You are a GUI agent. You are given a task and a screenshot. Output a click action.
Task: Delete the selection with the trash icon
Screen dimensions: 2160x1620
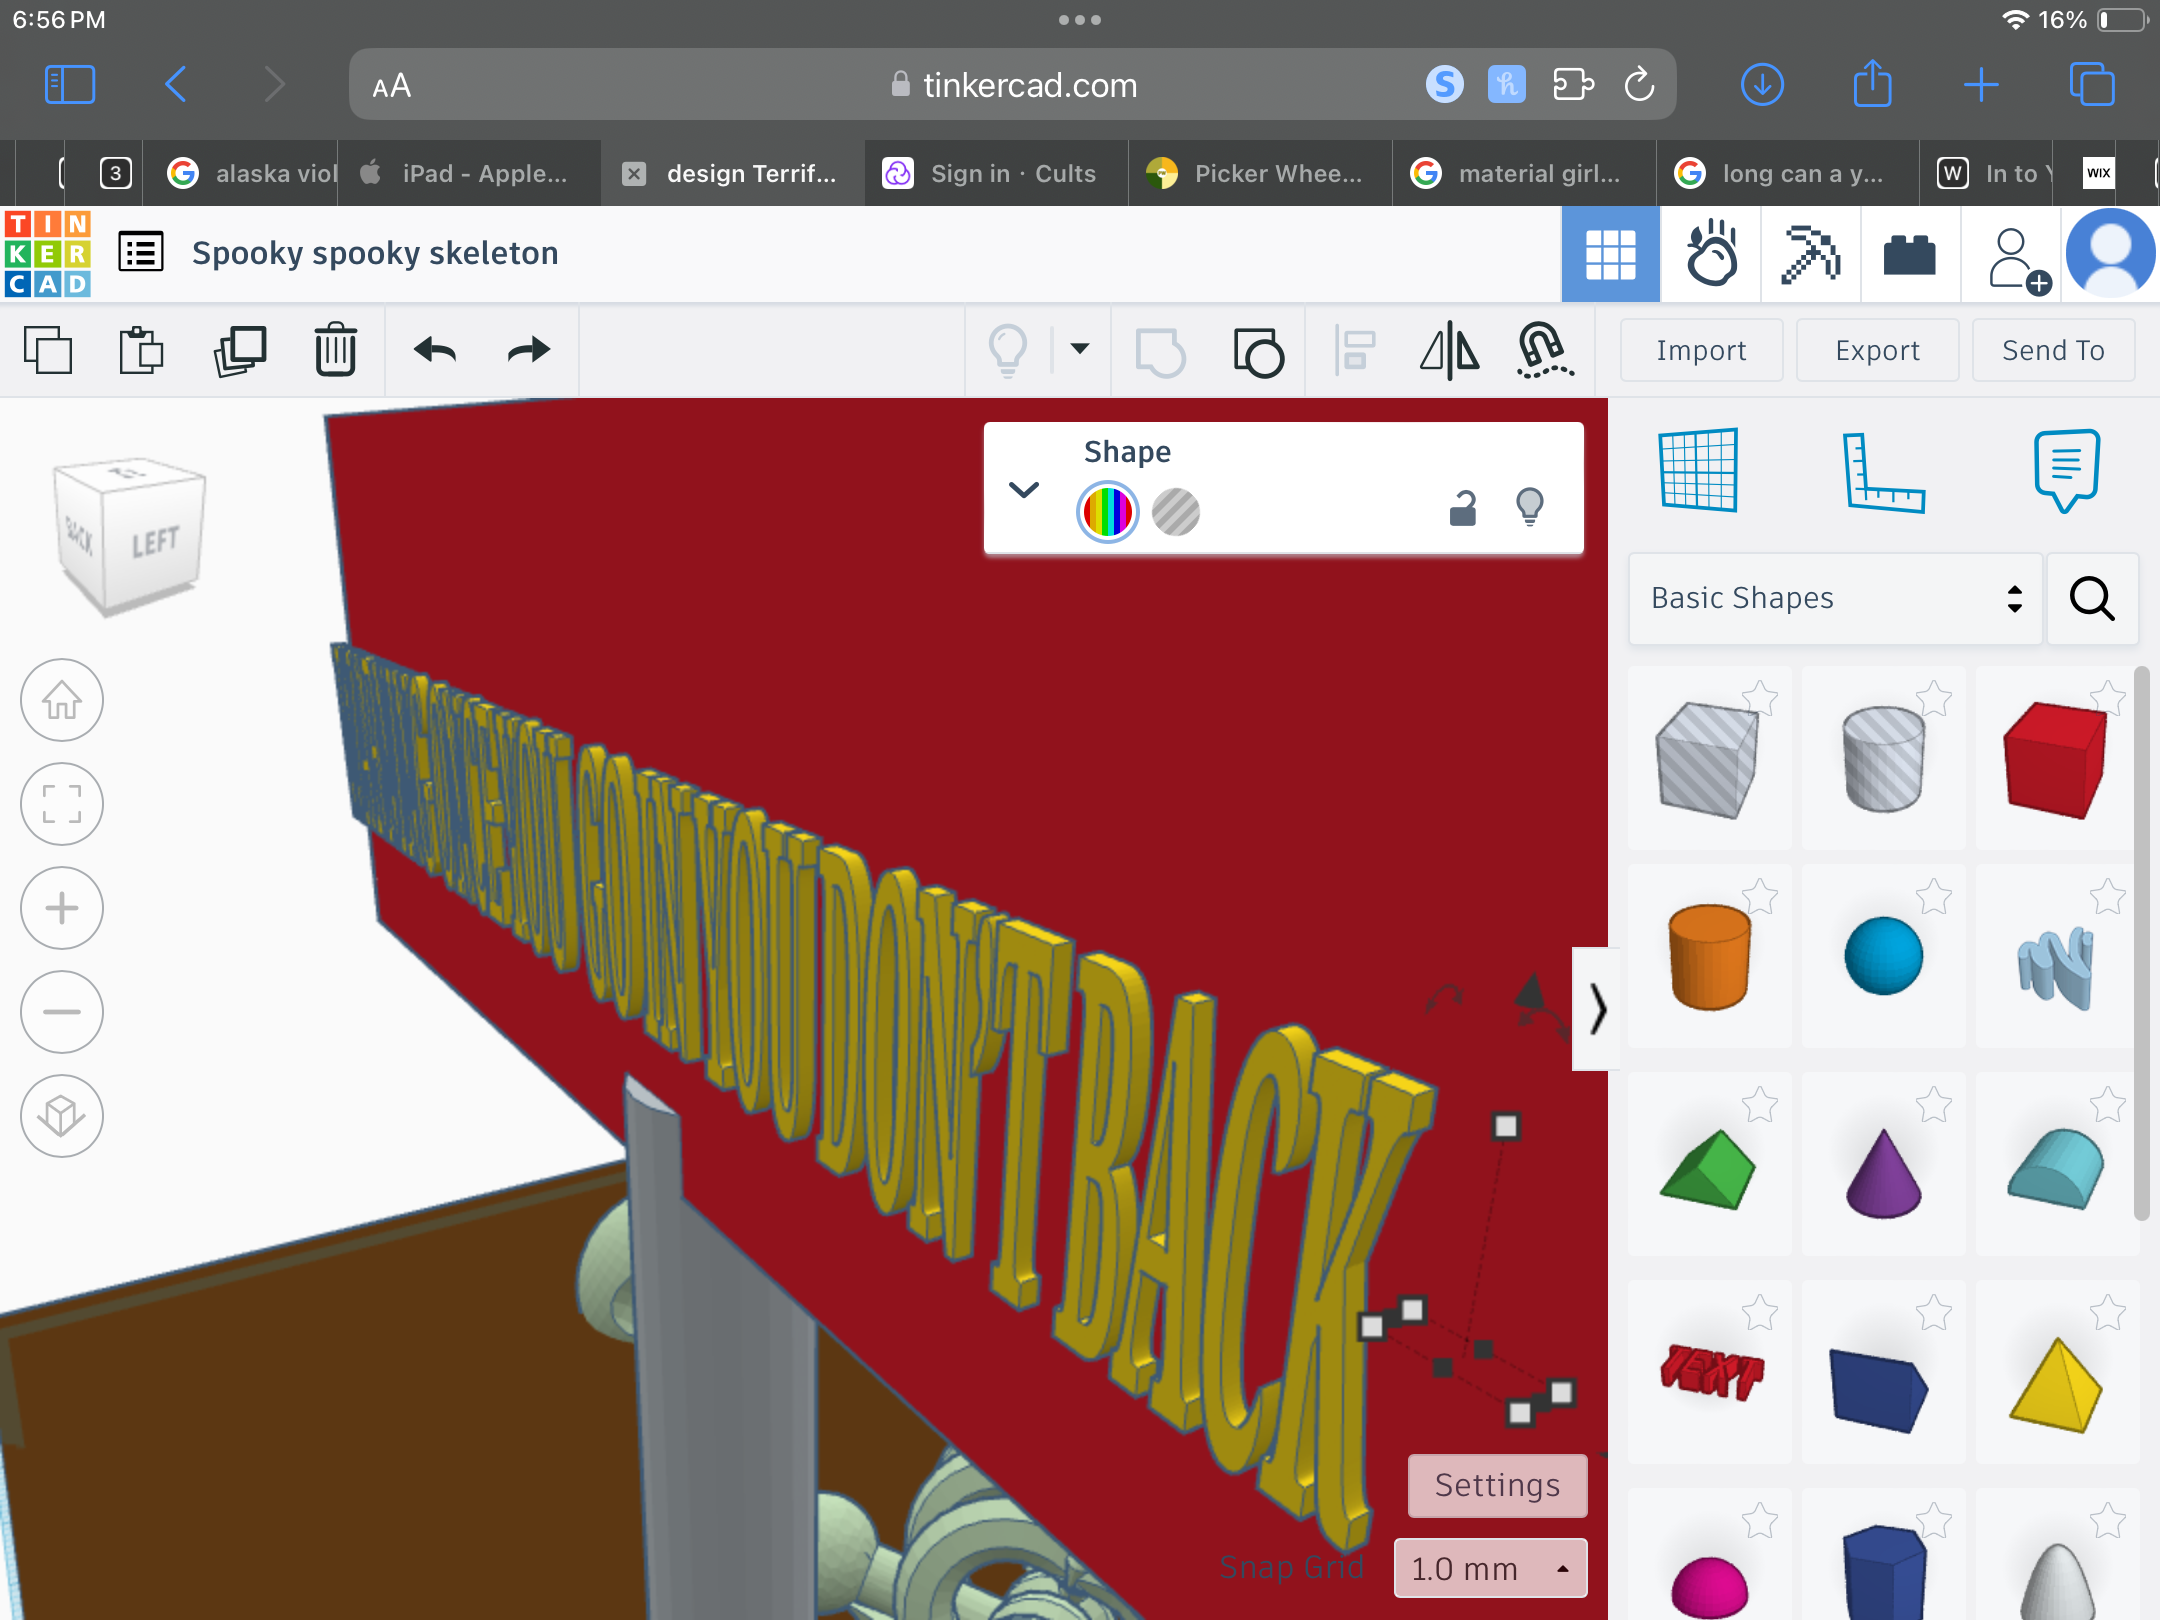coord(336,349)
